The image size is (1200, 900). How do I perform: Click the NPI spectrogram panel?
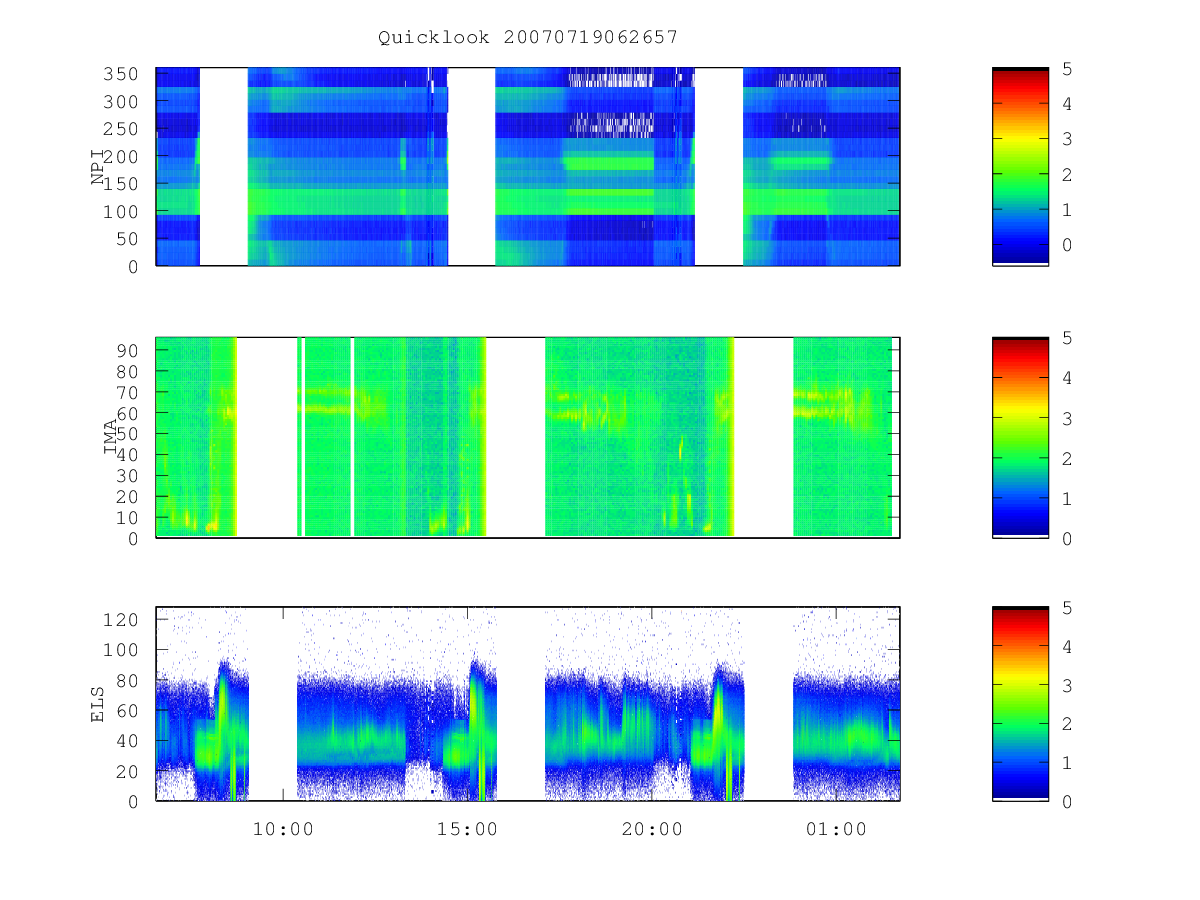[528, 167]
